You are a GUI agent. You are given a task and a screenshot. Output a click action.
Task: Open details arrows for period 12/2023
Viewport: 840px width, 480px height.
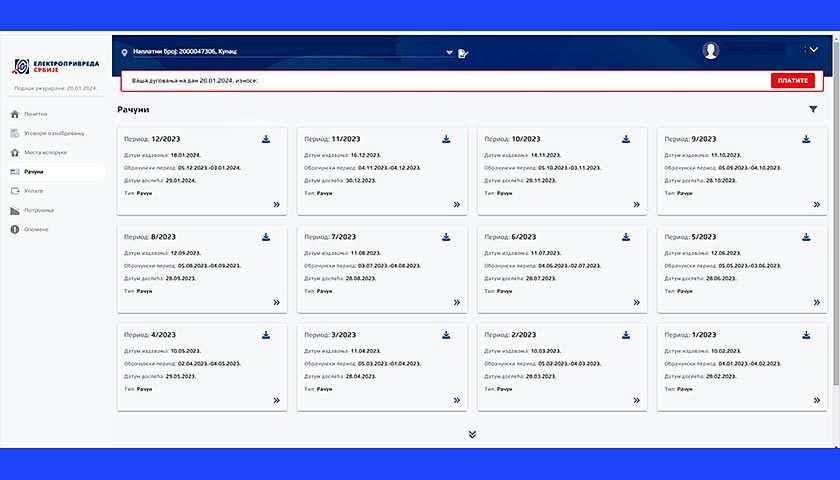(x=276, y=205)
